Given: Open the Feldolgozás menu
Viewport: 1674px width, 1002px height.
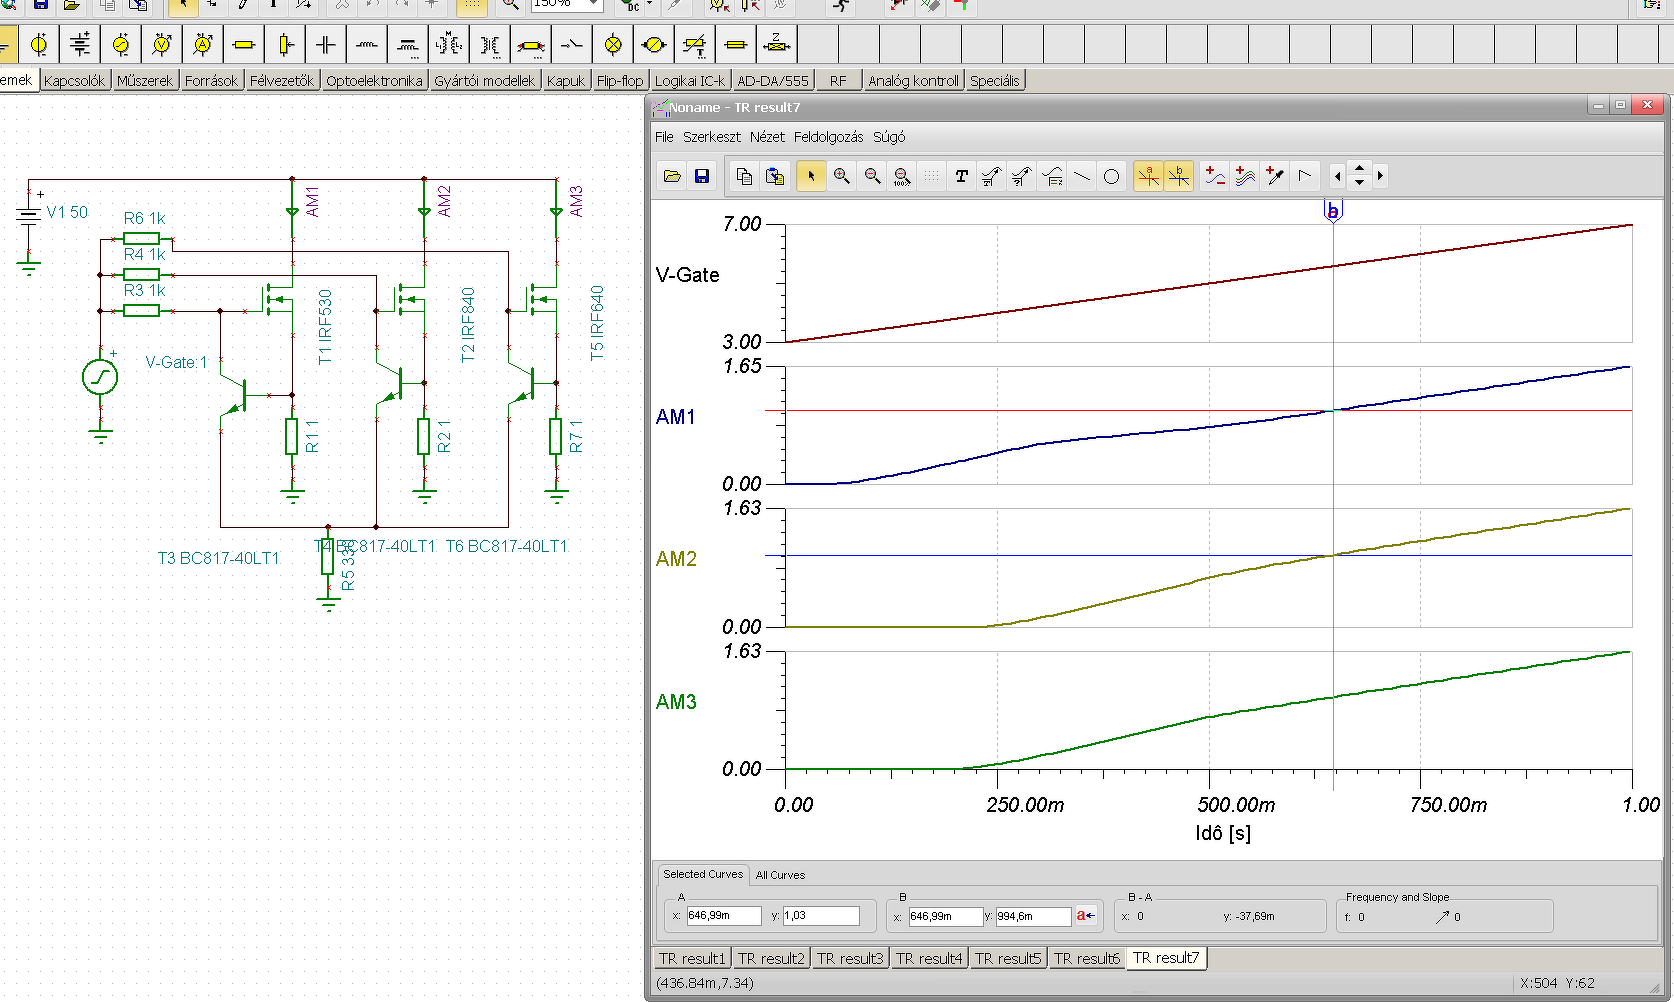Looking at the screenshot, I should [x=828, y=137].
